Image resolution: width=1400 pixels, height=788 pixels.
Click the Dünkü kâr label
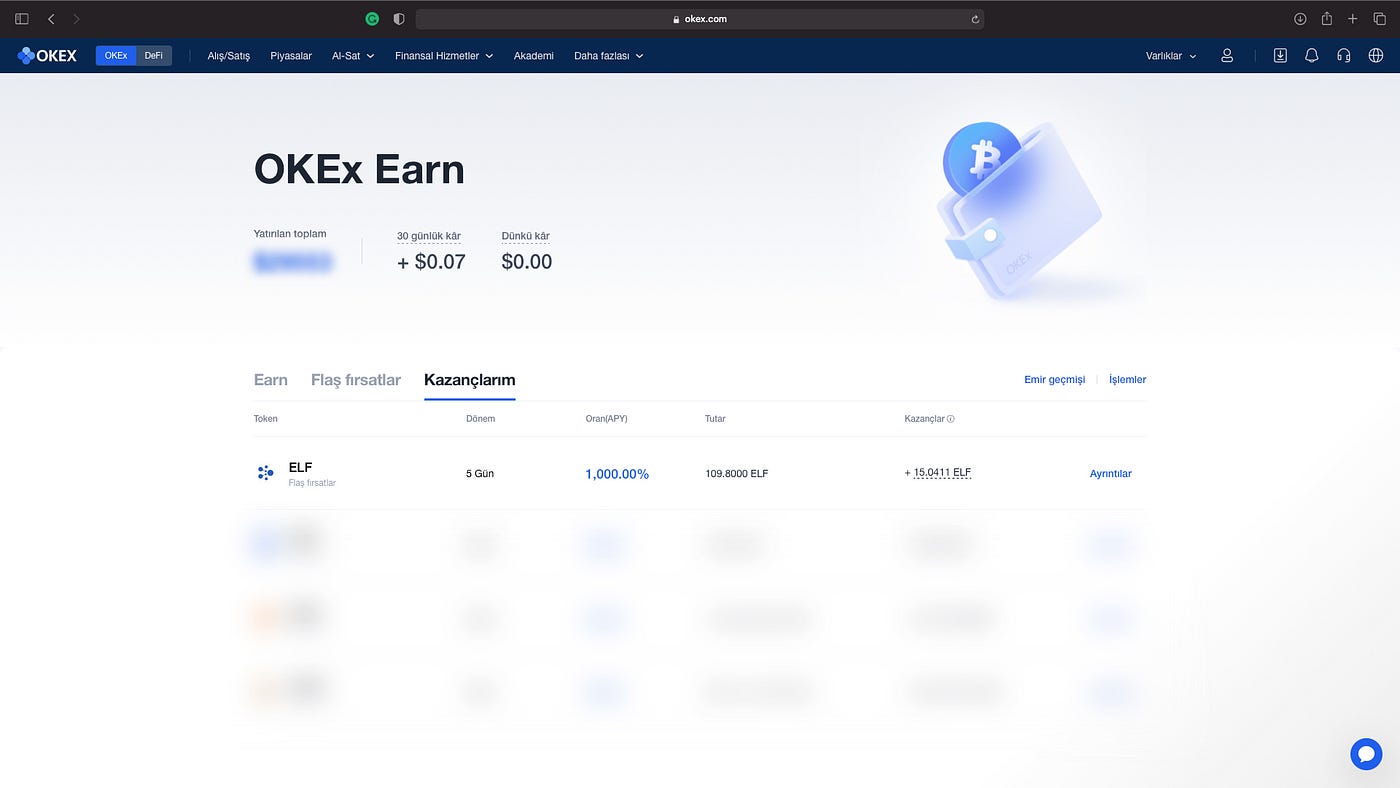tap(526, 236)
